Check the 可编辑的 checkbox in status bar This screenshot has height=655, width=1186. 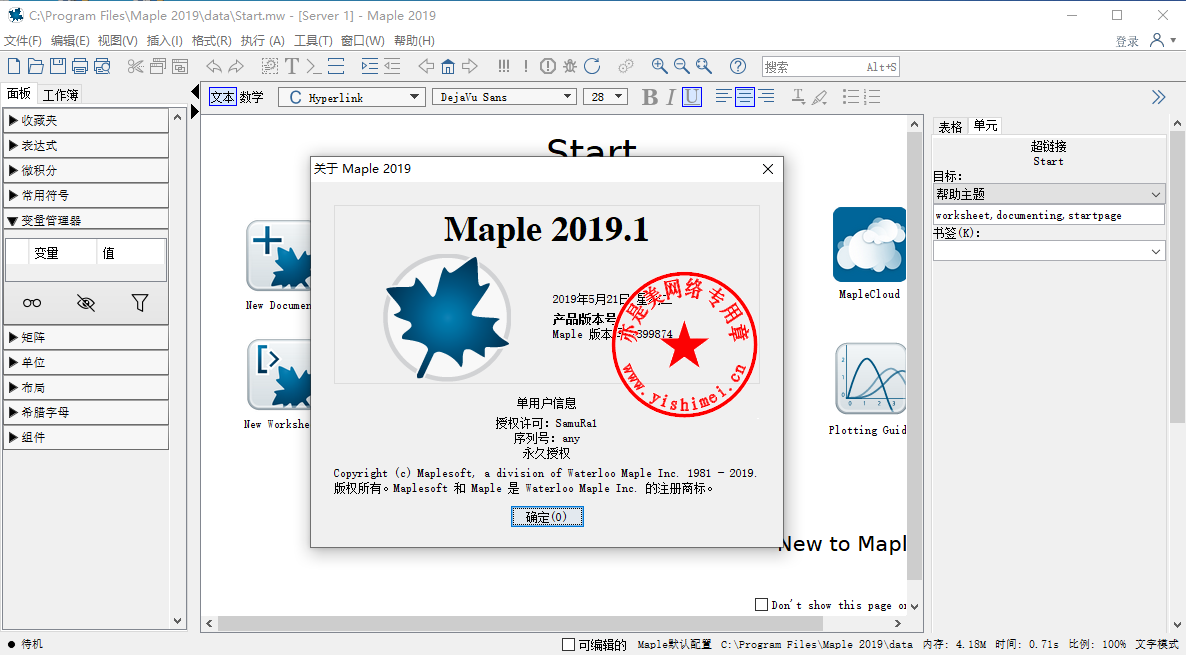[569, 644]
